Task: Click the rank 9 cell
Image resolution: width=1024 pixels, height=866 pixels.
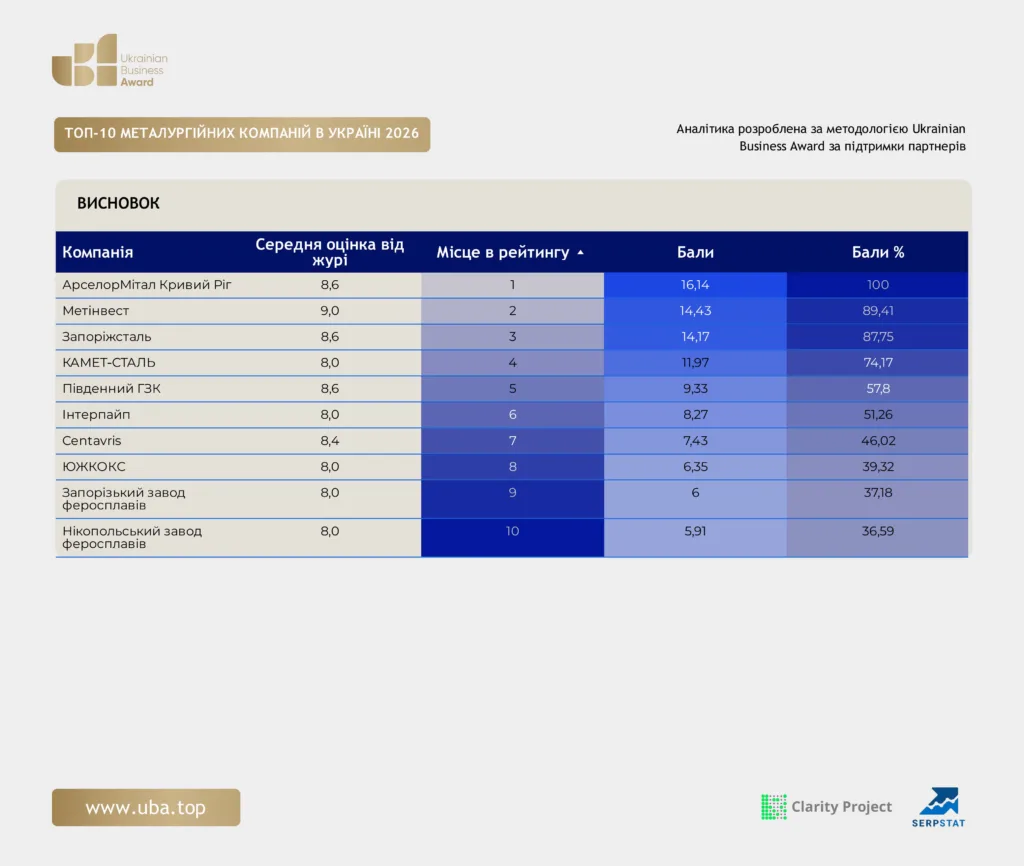Action: tap(513, 499)
